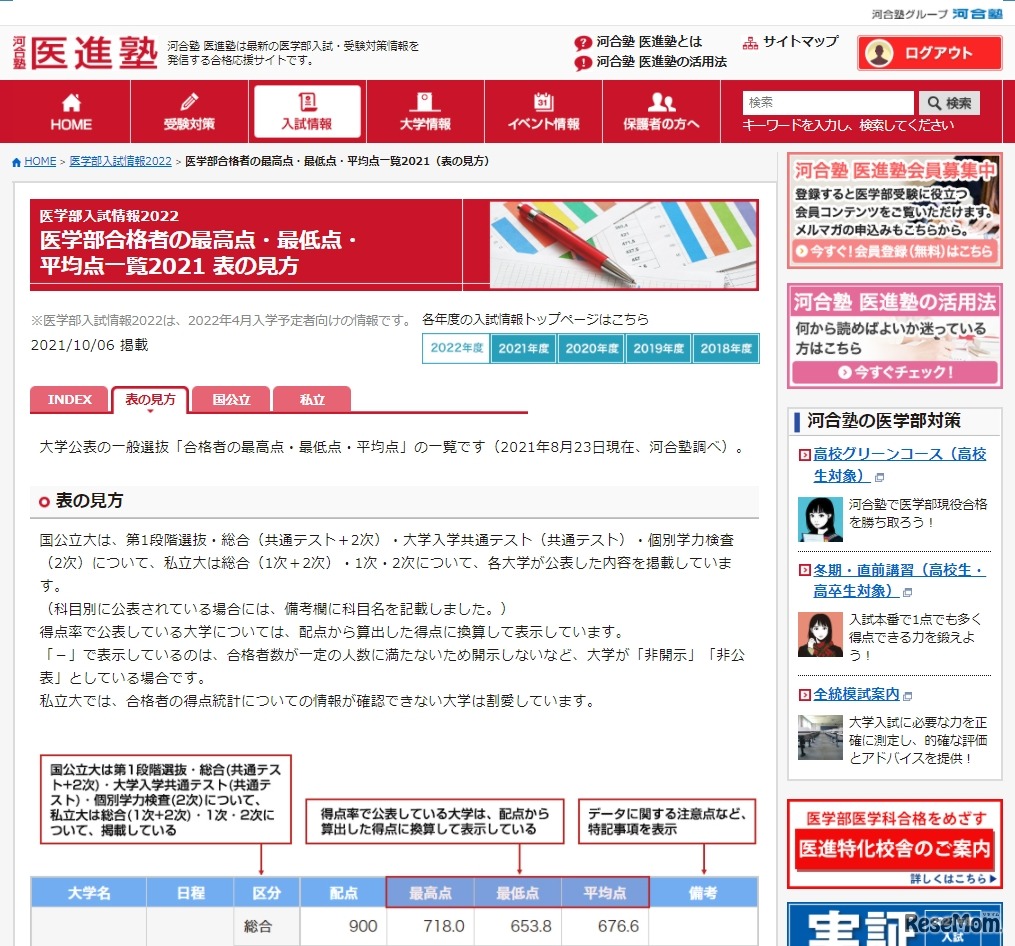Click the home icon in the breadcrumb trail
This screenshot has height=946, width=1015.
tap(16, 160)
